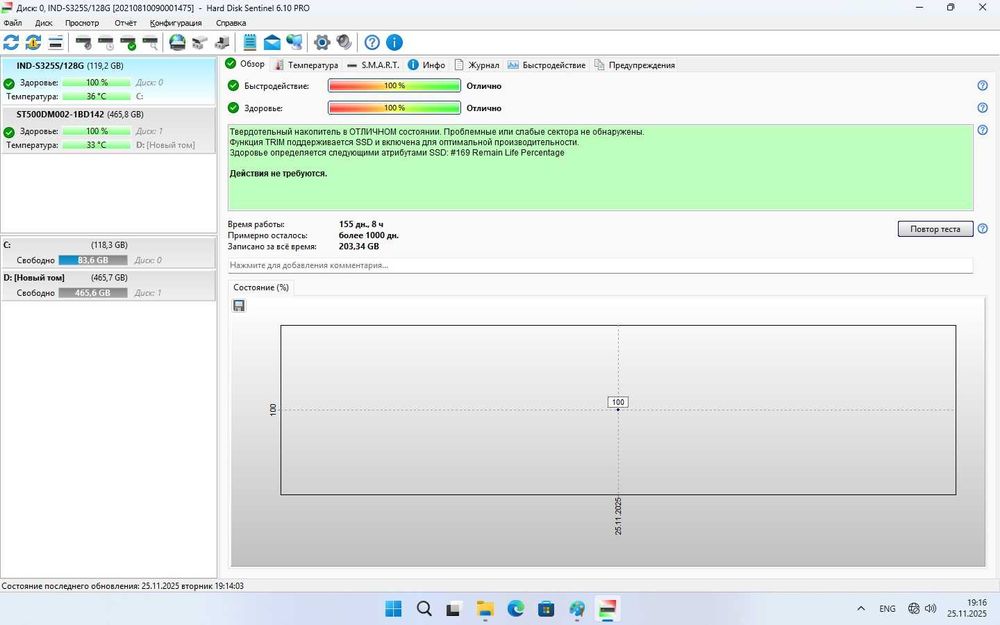Image resolution: width=1000 pixels, height=625 pixels.
Task: Click the 36 °C temperature bar of IND-S325S
Action: (x=96, y=96)
